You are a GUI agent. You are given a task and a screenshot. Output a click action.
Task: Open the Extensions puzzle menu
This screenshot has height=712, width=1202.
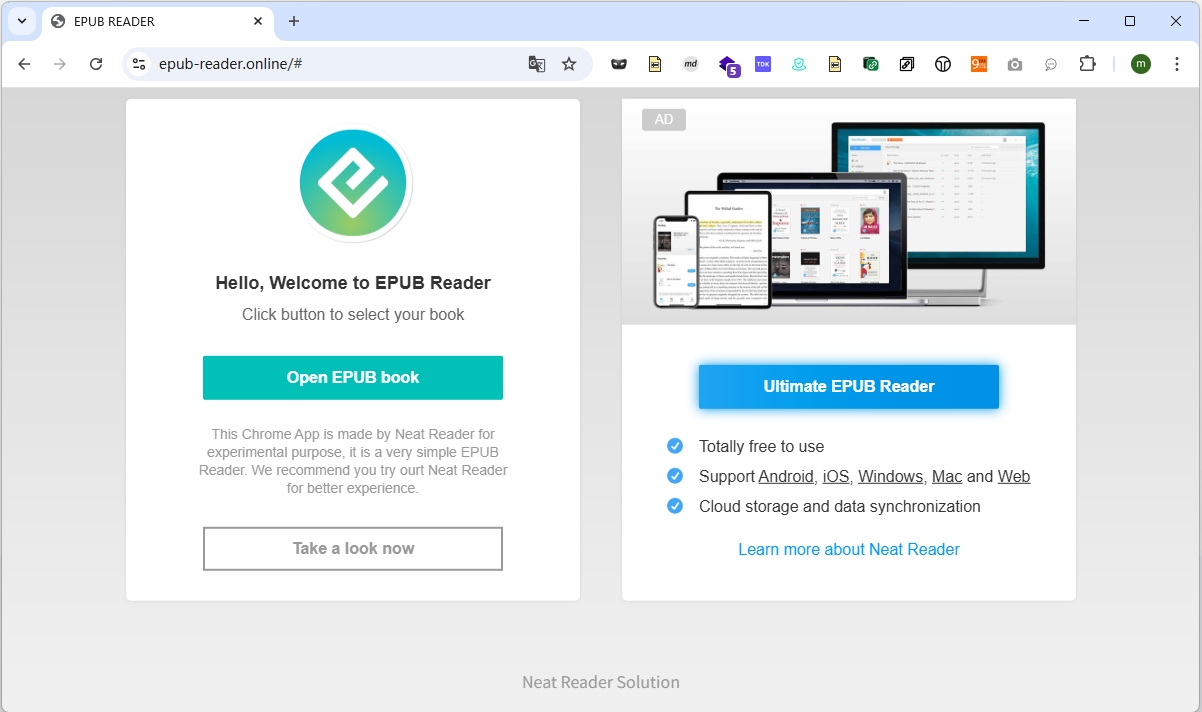(1087, 64)
